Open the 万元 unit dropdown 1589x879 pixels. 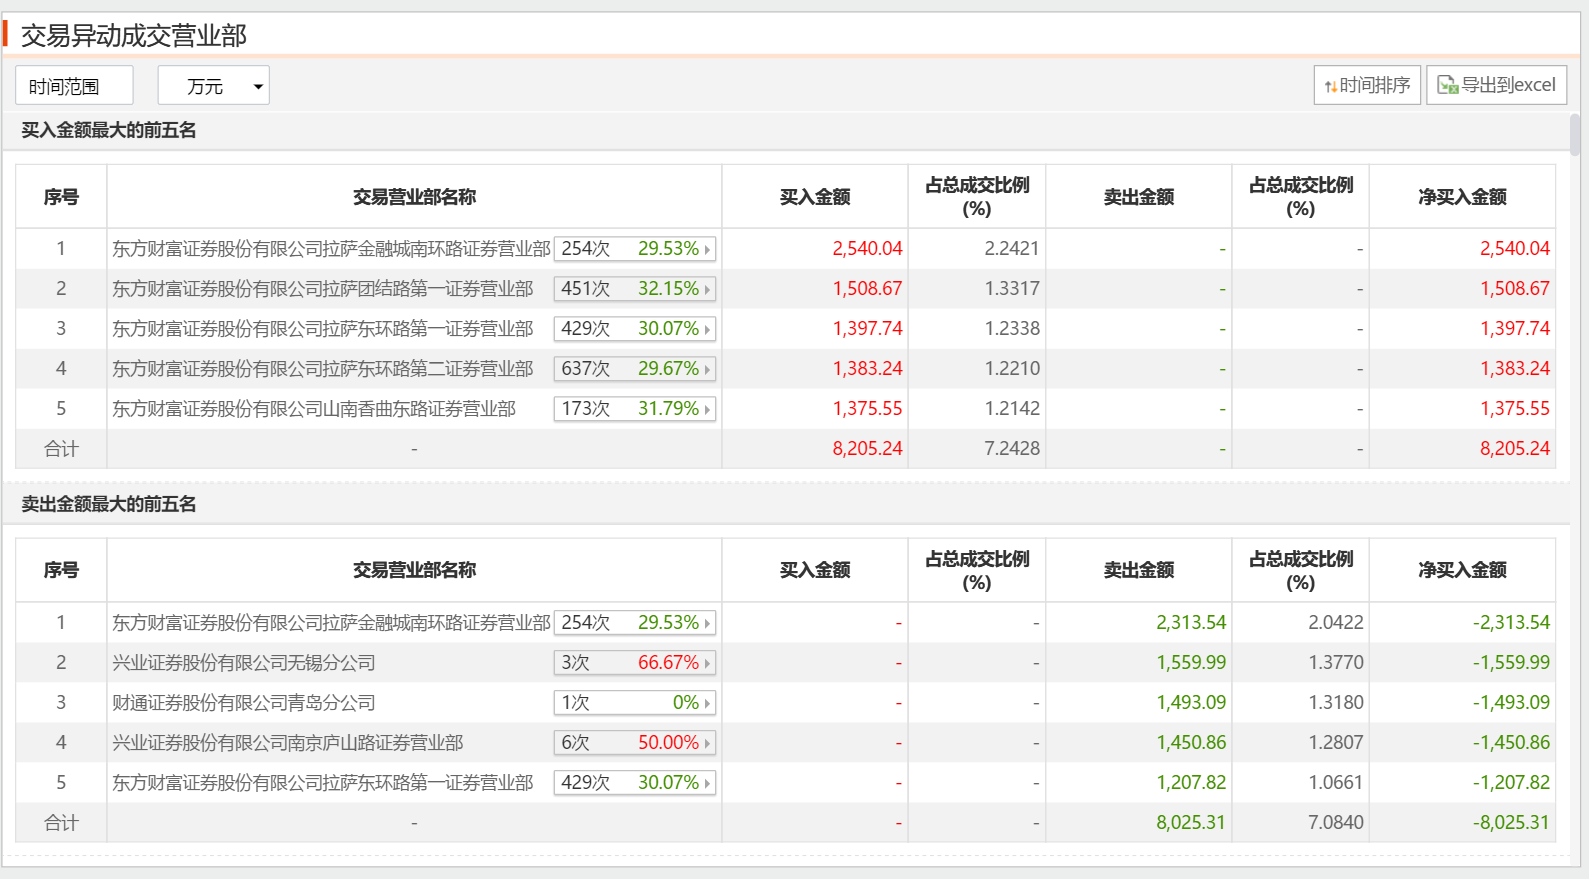(214, 86)
